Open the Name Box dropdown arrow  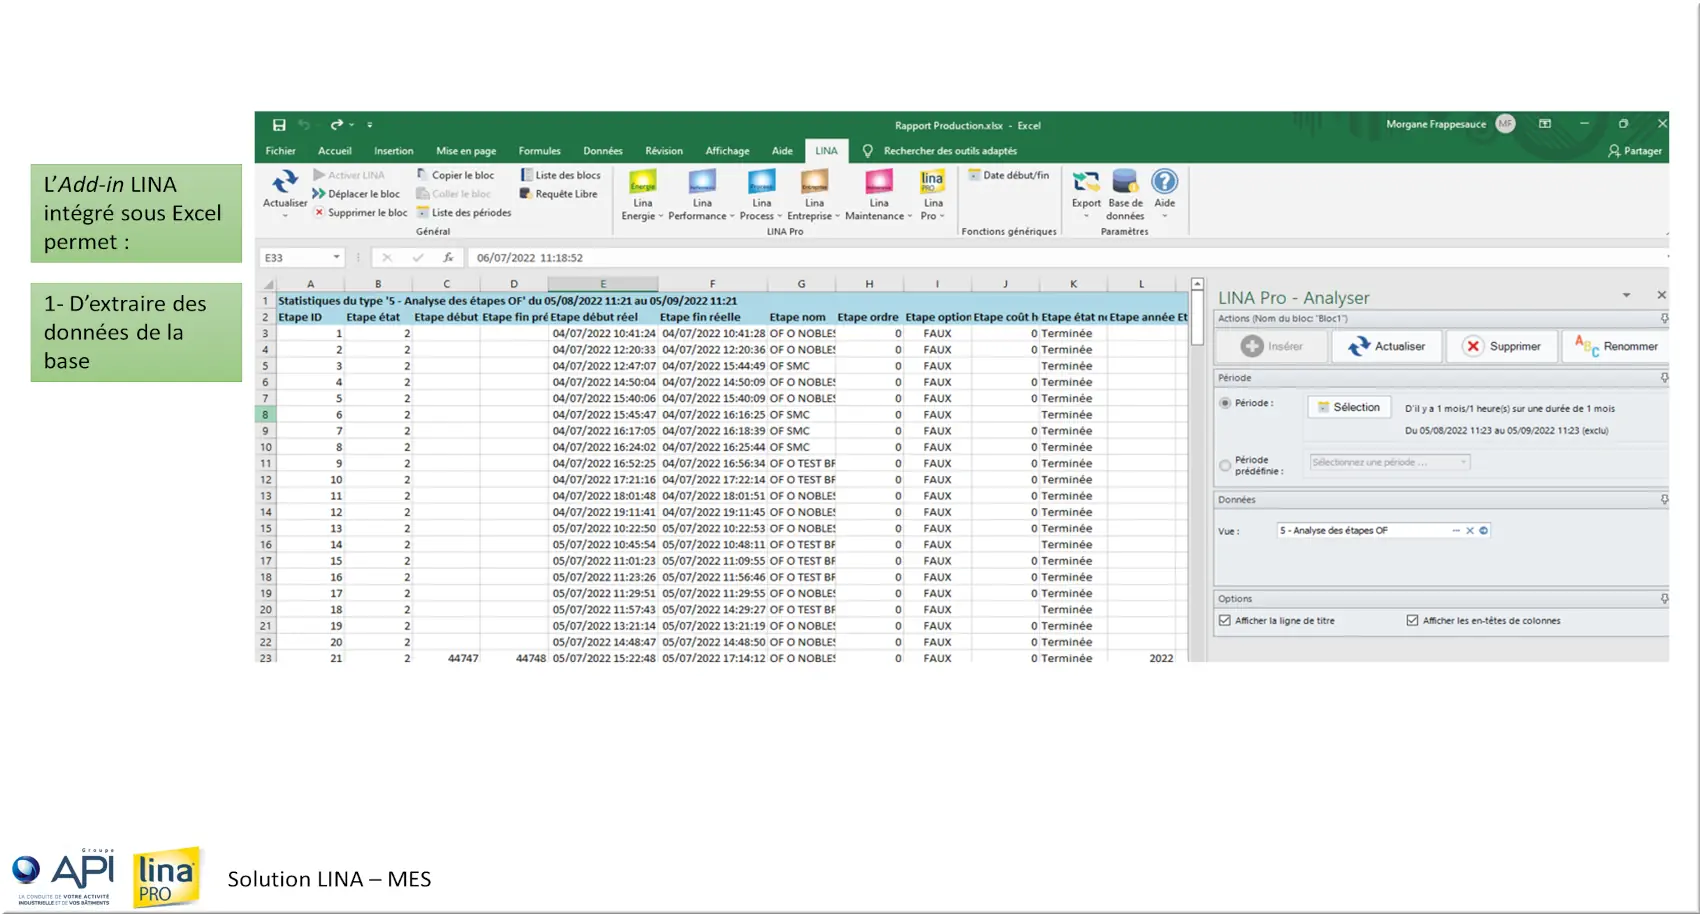(x=337, y=258)
